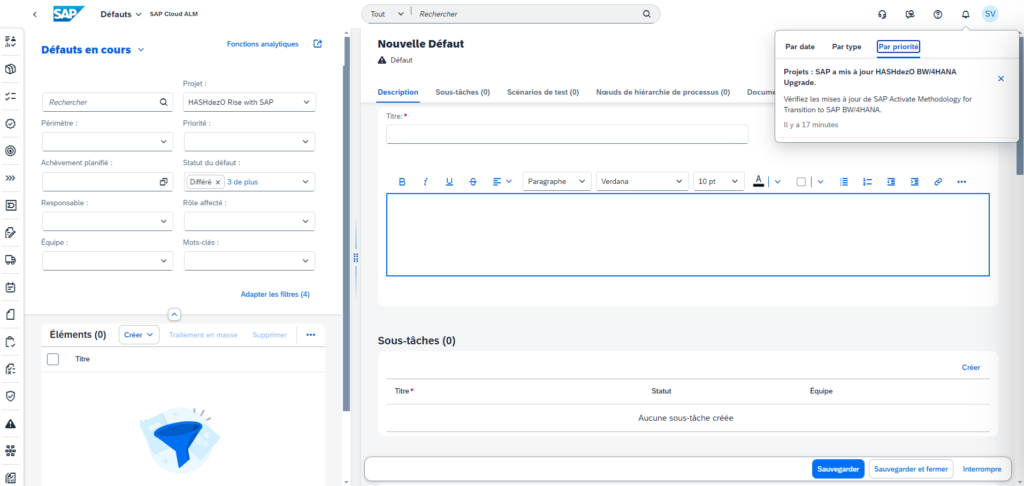Open the Défauts app title dropdown
Screen dimensions: 1024x486
click(x=121, y=14)
